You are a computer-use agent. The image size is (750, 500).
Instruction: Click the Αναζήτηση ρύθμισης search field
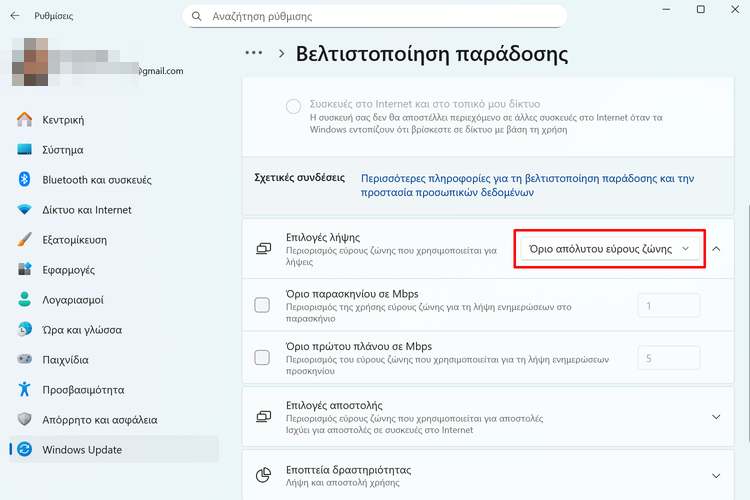click(x=375, y=17)
